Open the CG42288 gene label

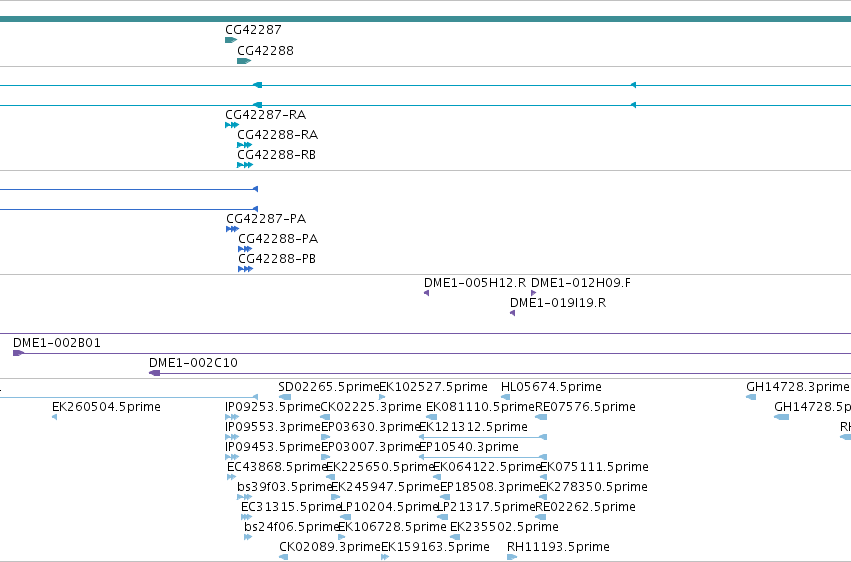click(265, 51)
